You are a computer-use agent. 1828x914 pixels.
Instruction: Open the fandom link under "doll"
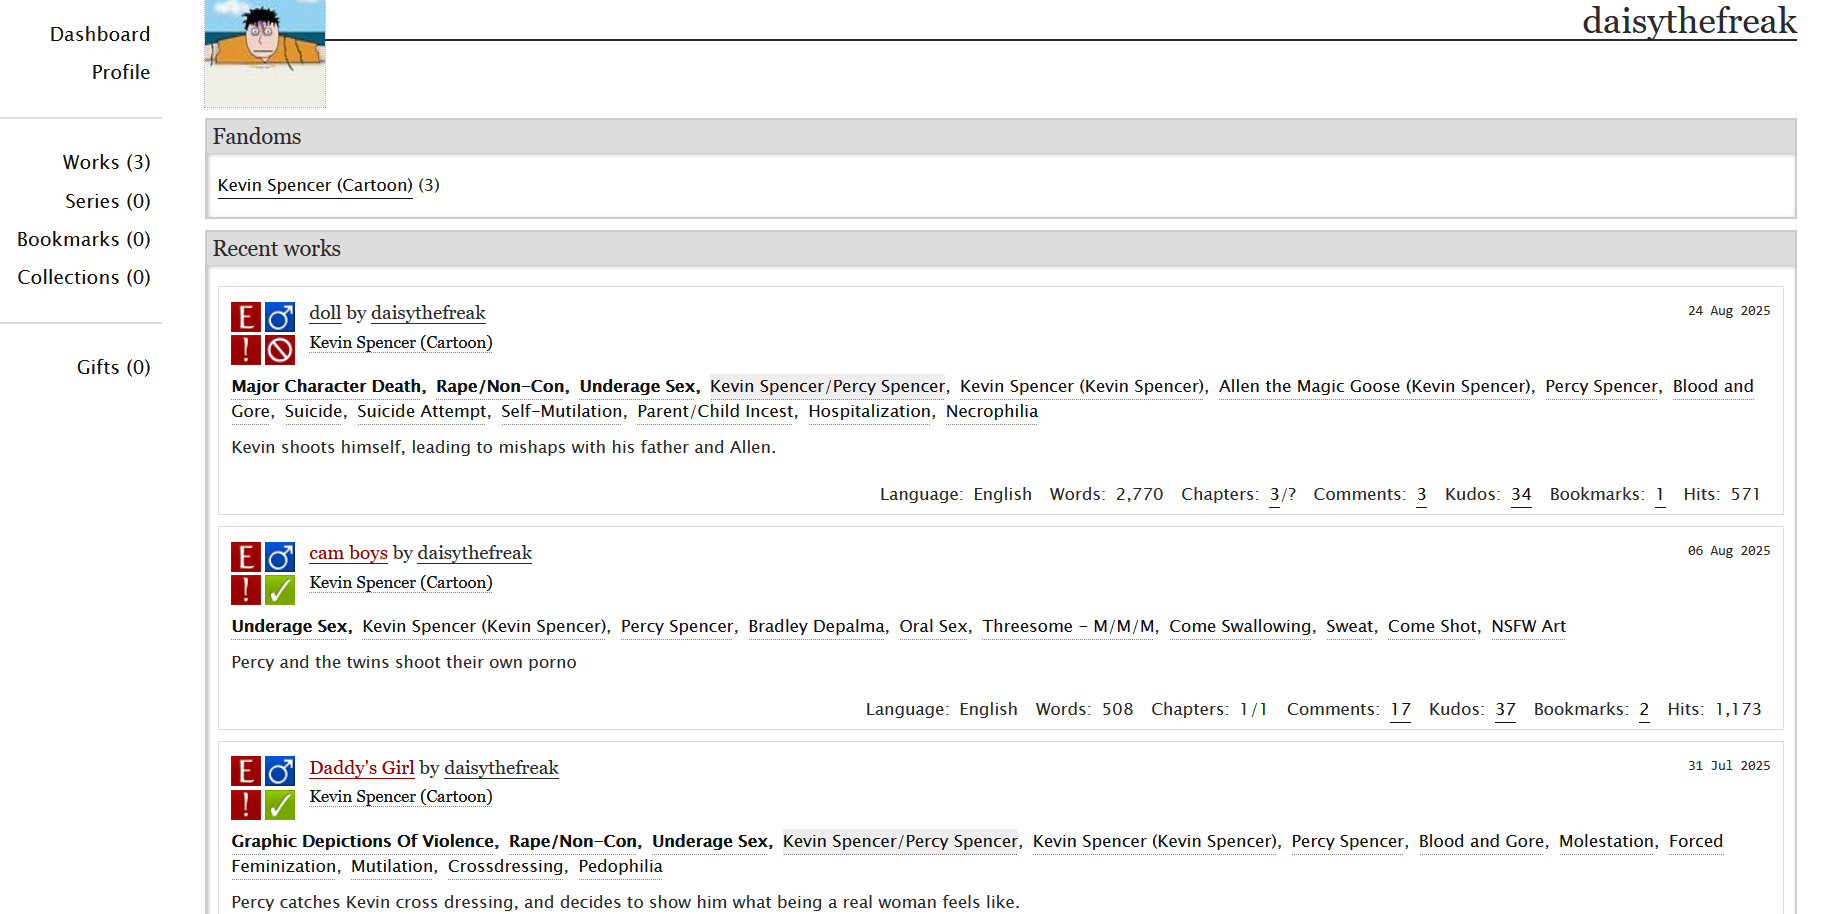click(401, 342)
